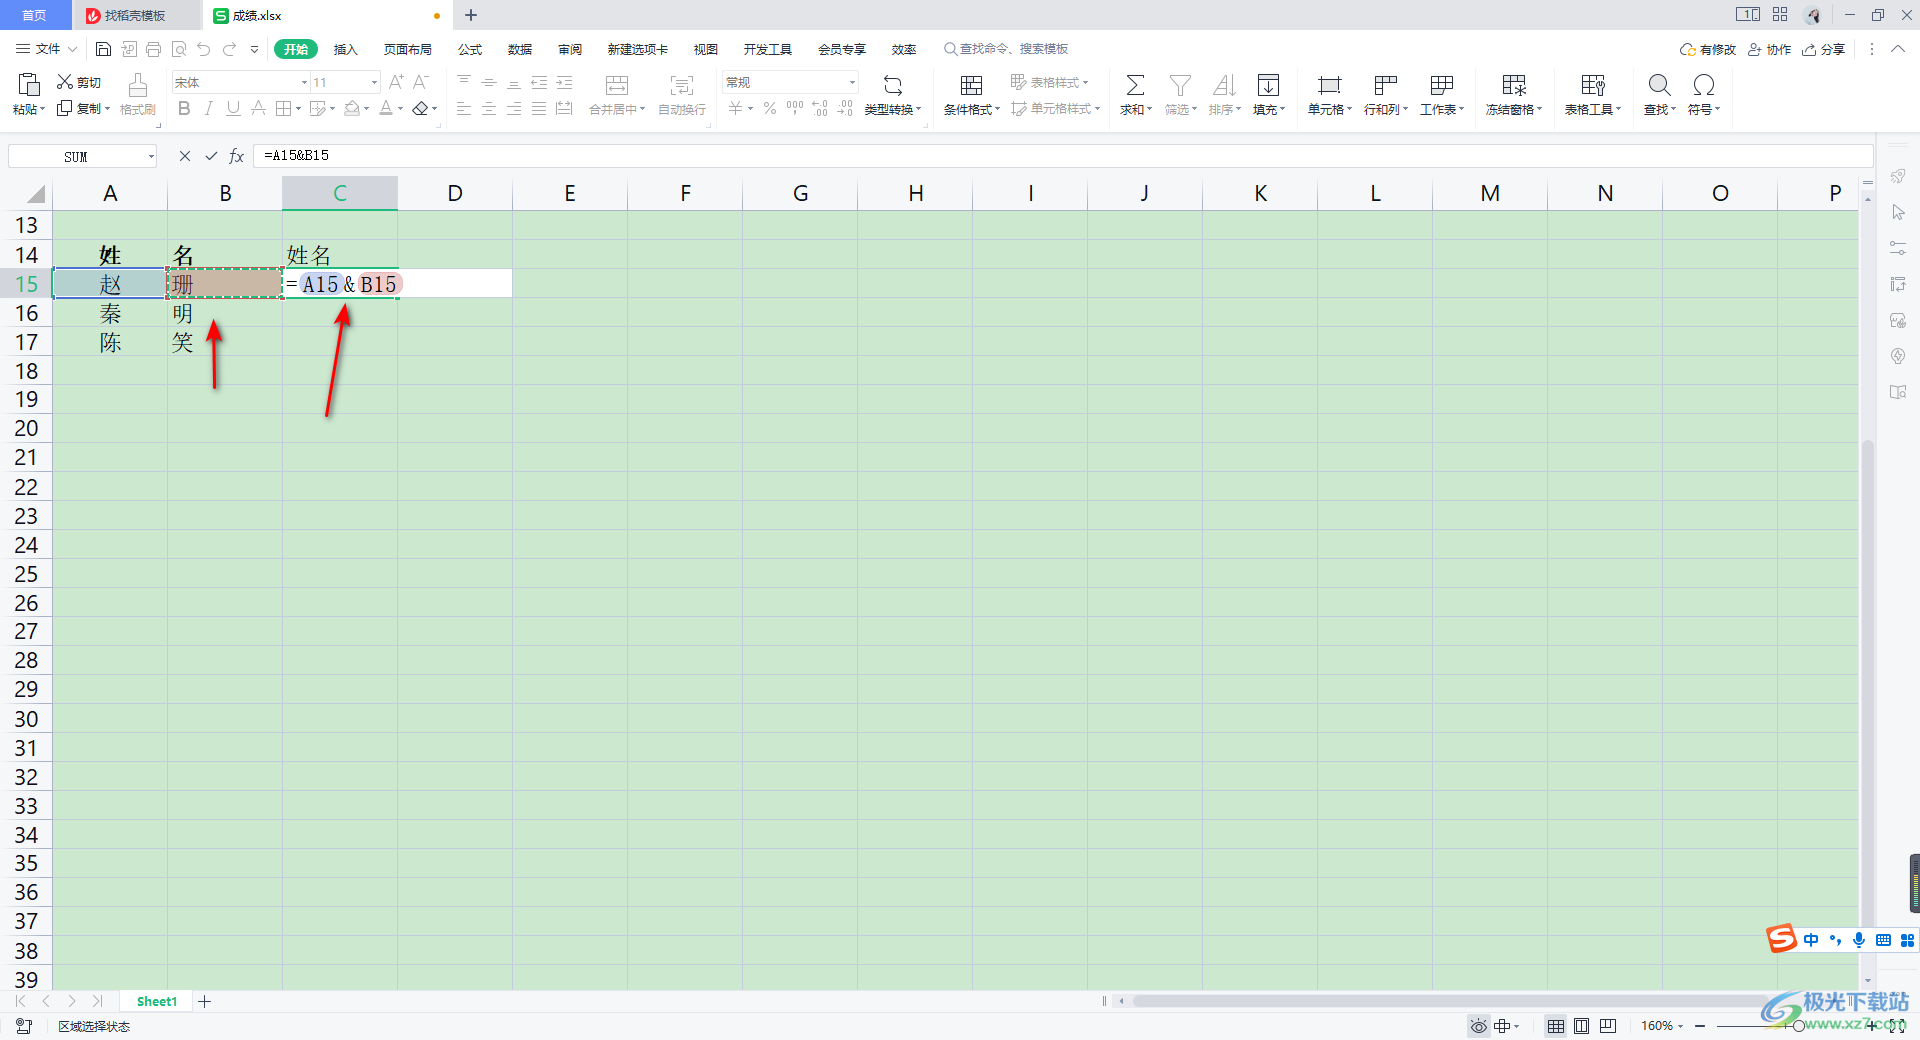
Task: Click the Paste (粘贴) clipboard icon
Action: [29, 85]
